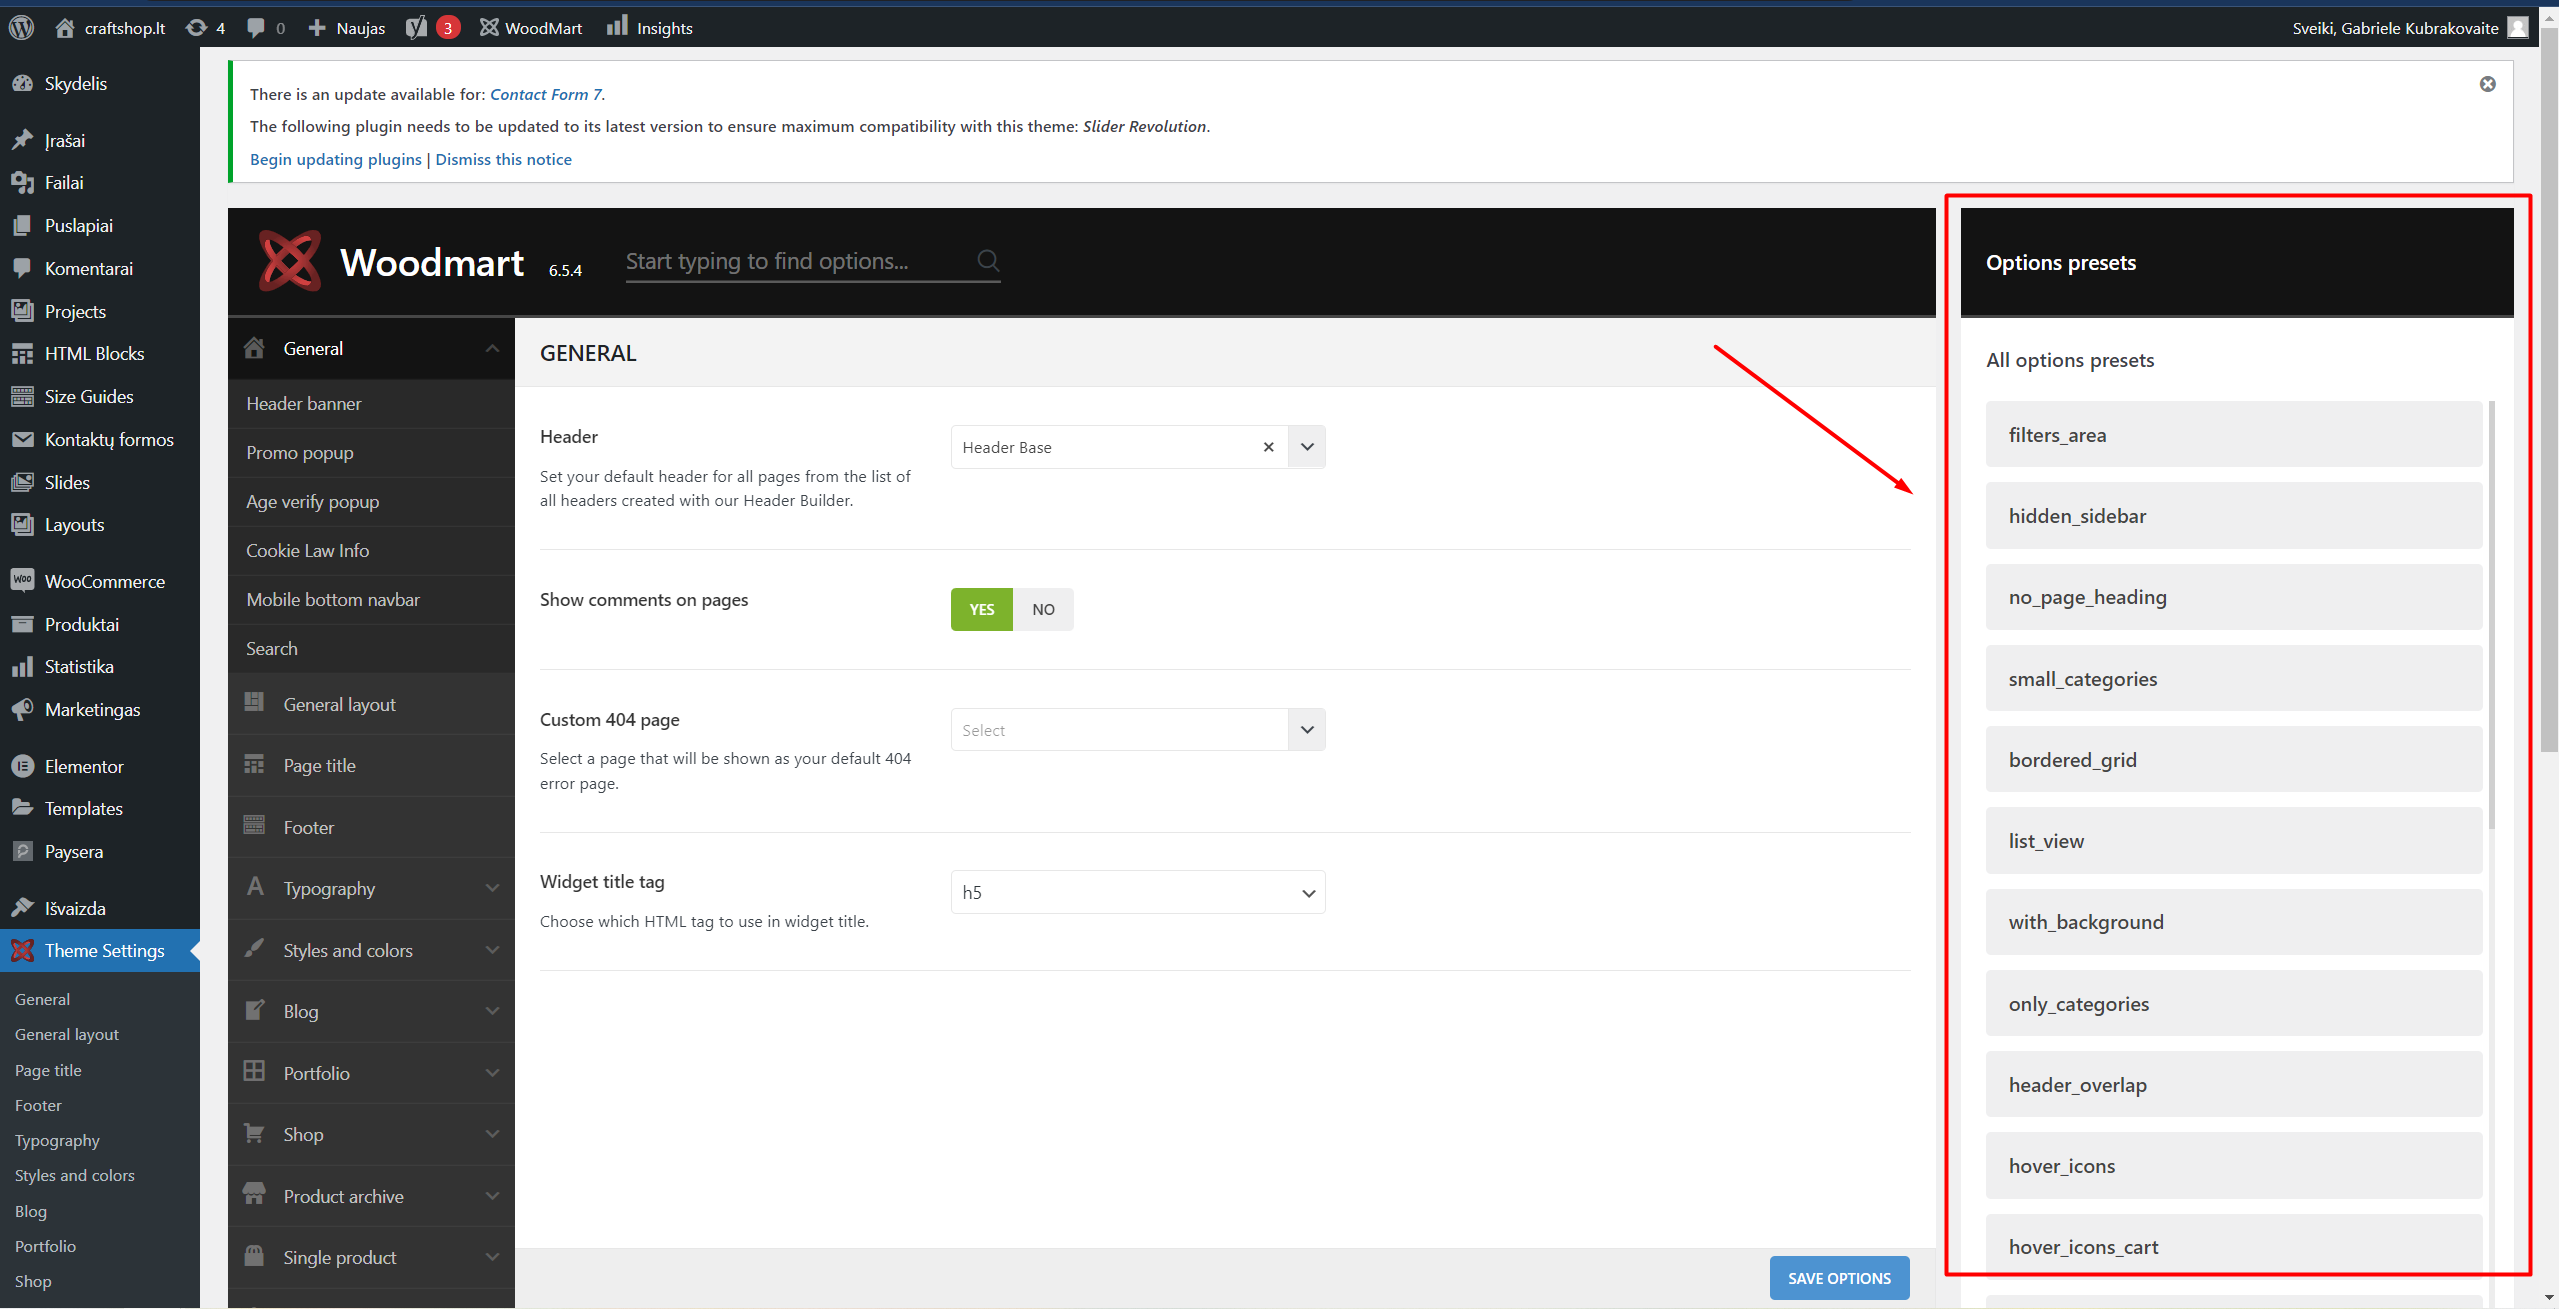The width and height of the screenshot is (2559, 1309).
Task: Open Mobile bottom navbar settings
Action: 371,600
